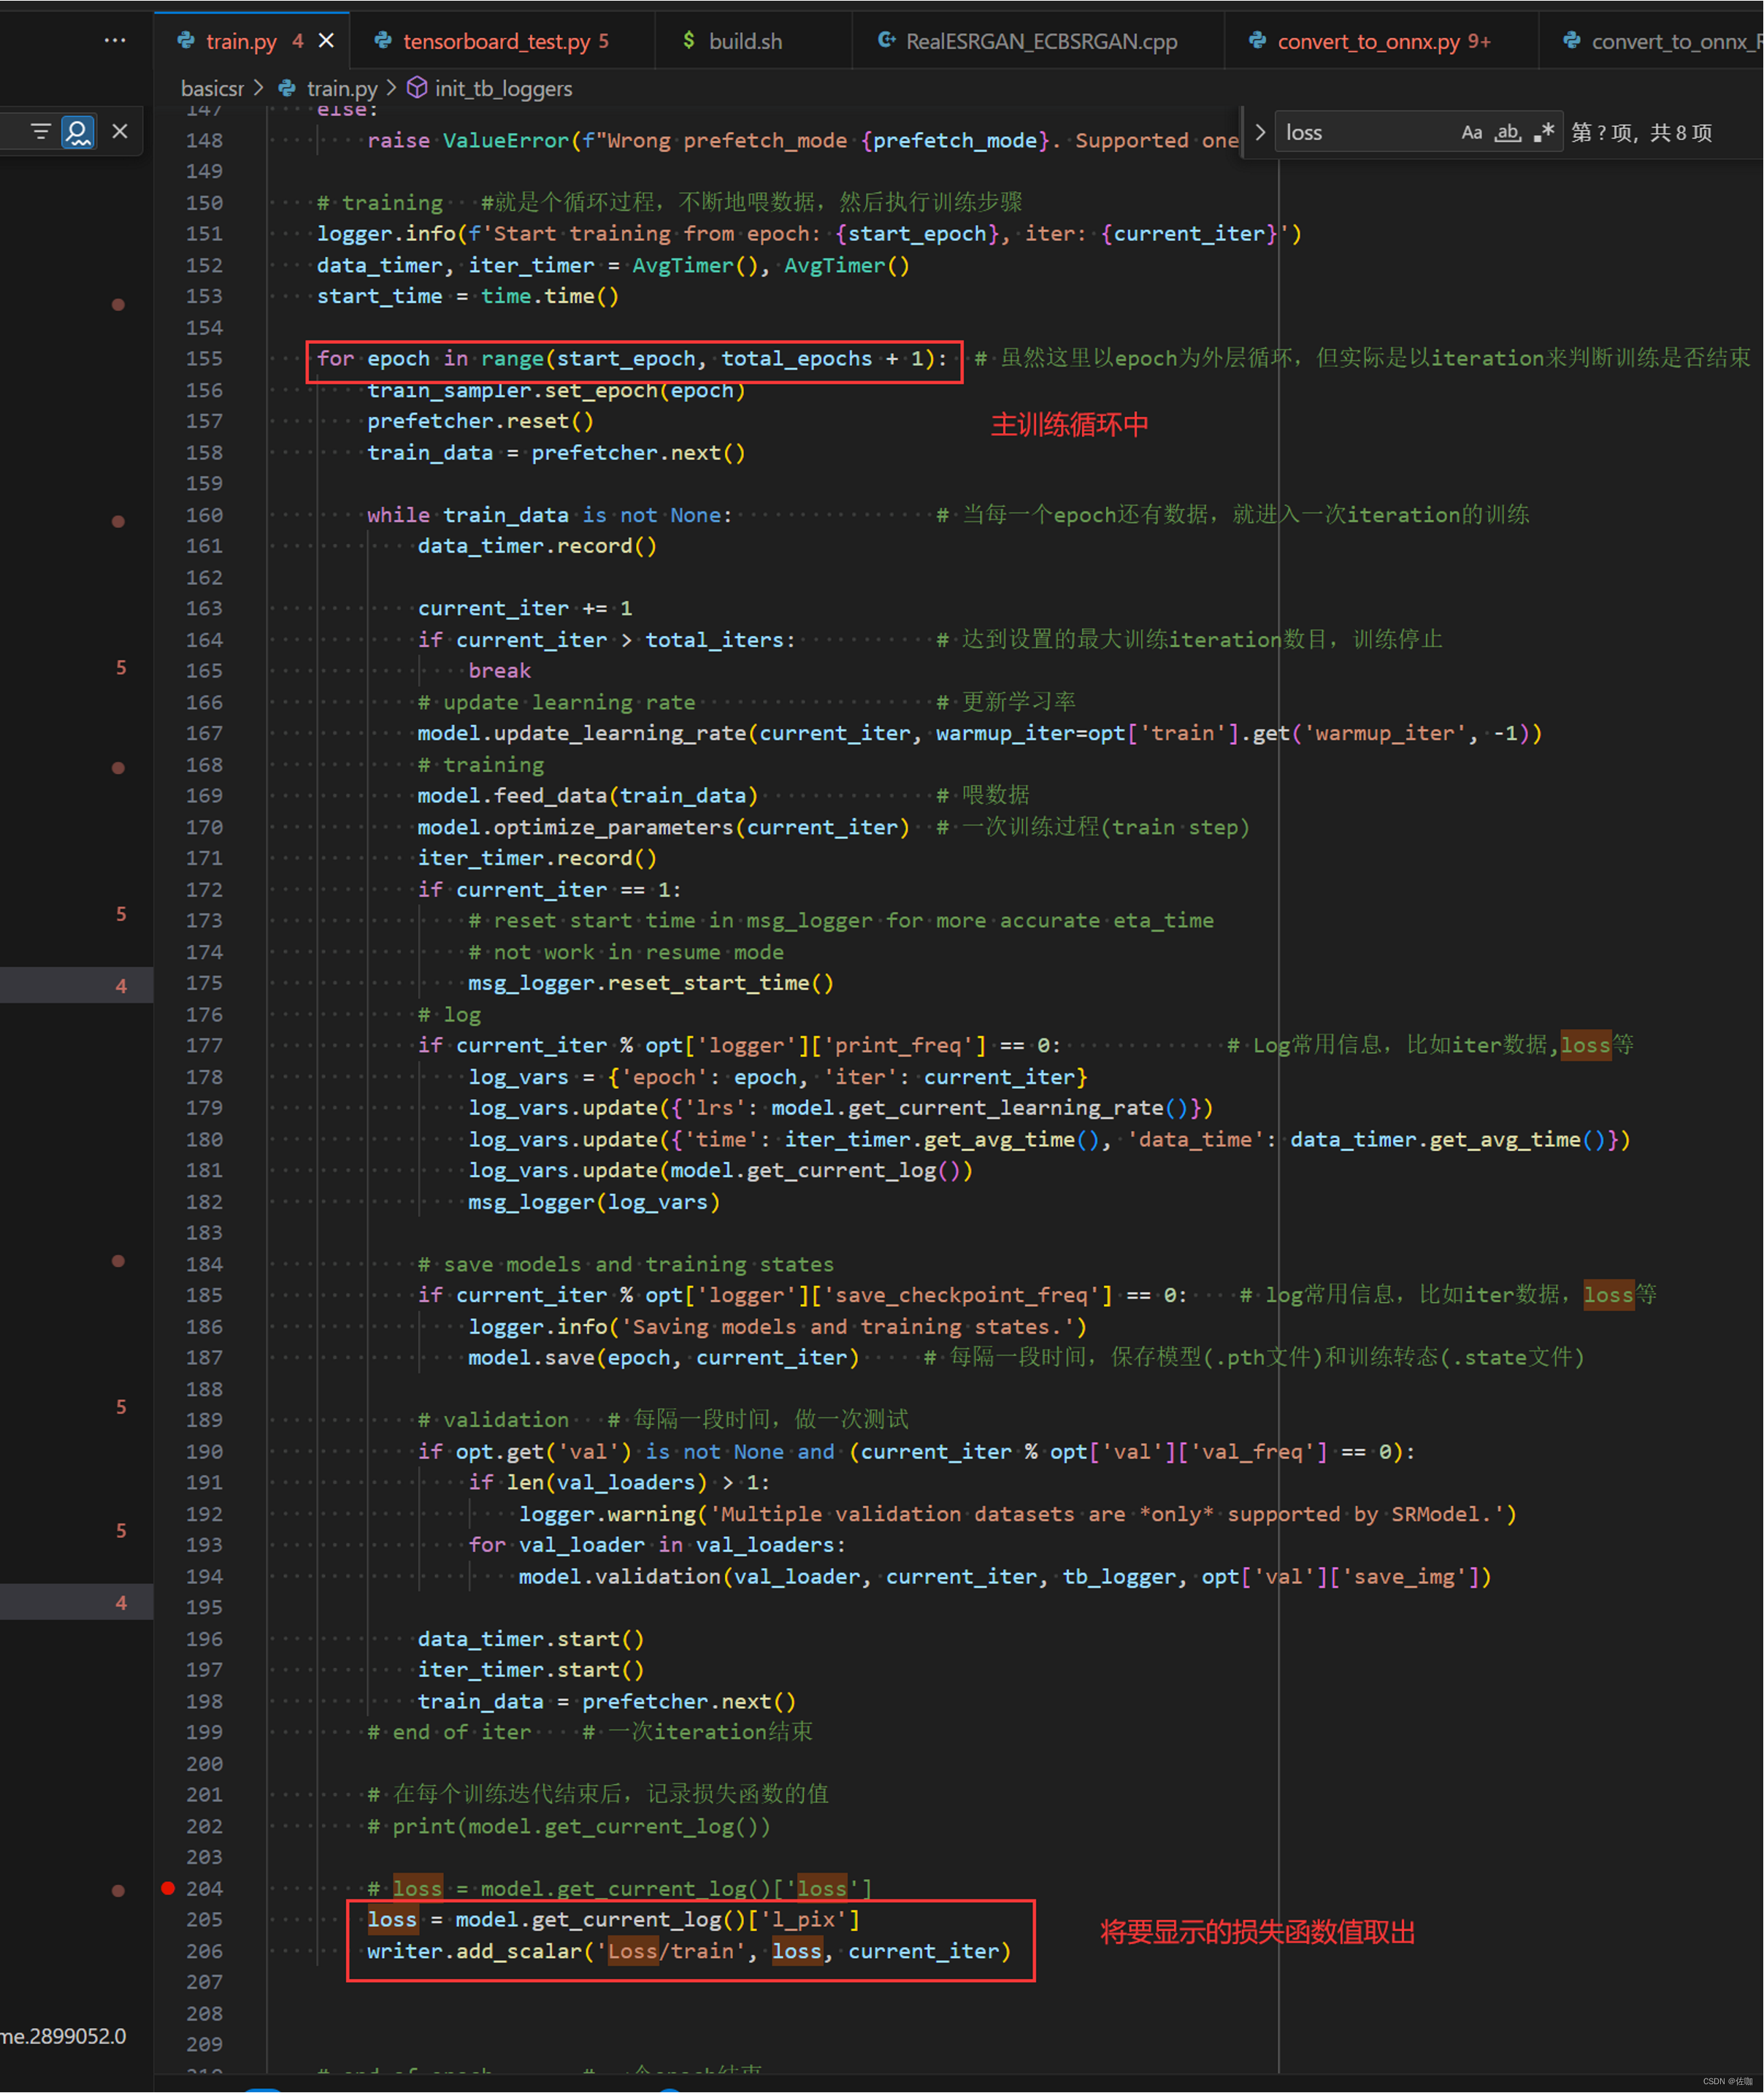Click the red breakpoint at line 204
Image resolution: width=1764 pixels, height=2093 pixels.
click(x=168, y=1888)
